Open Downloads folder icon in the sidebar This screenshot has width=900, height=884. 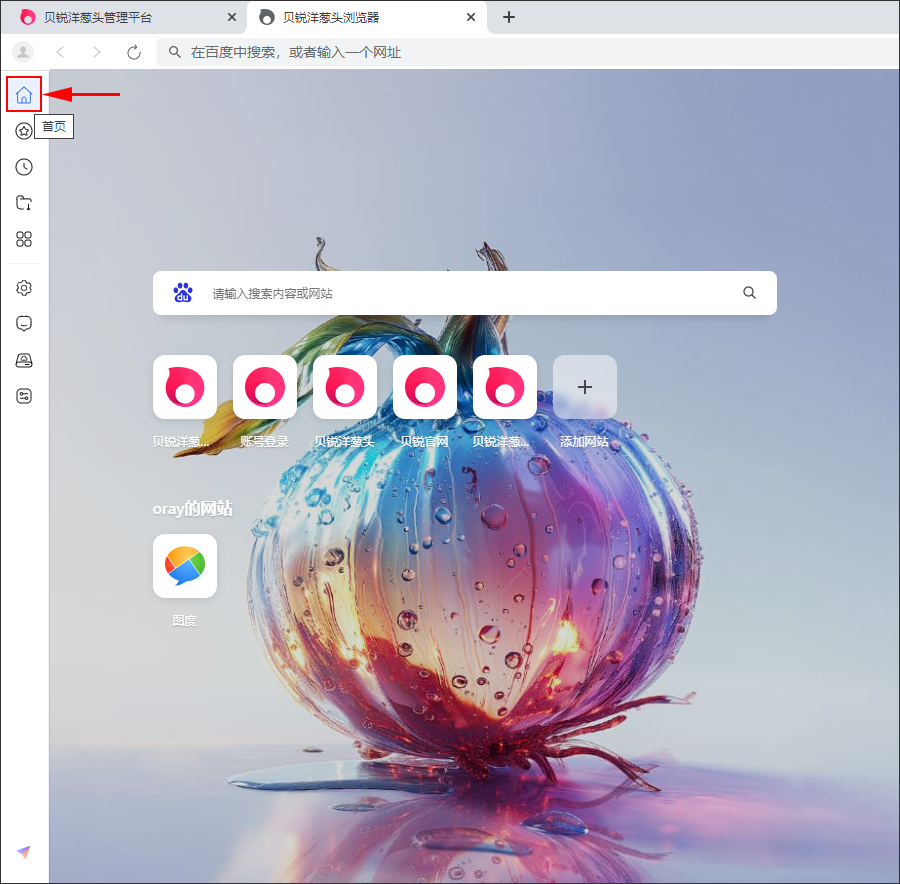click(24, 203)
